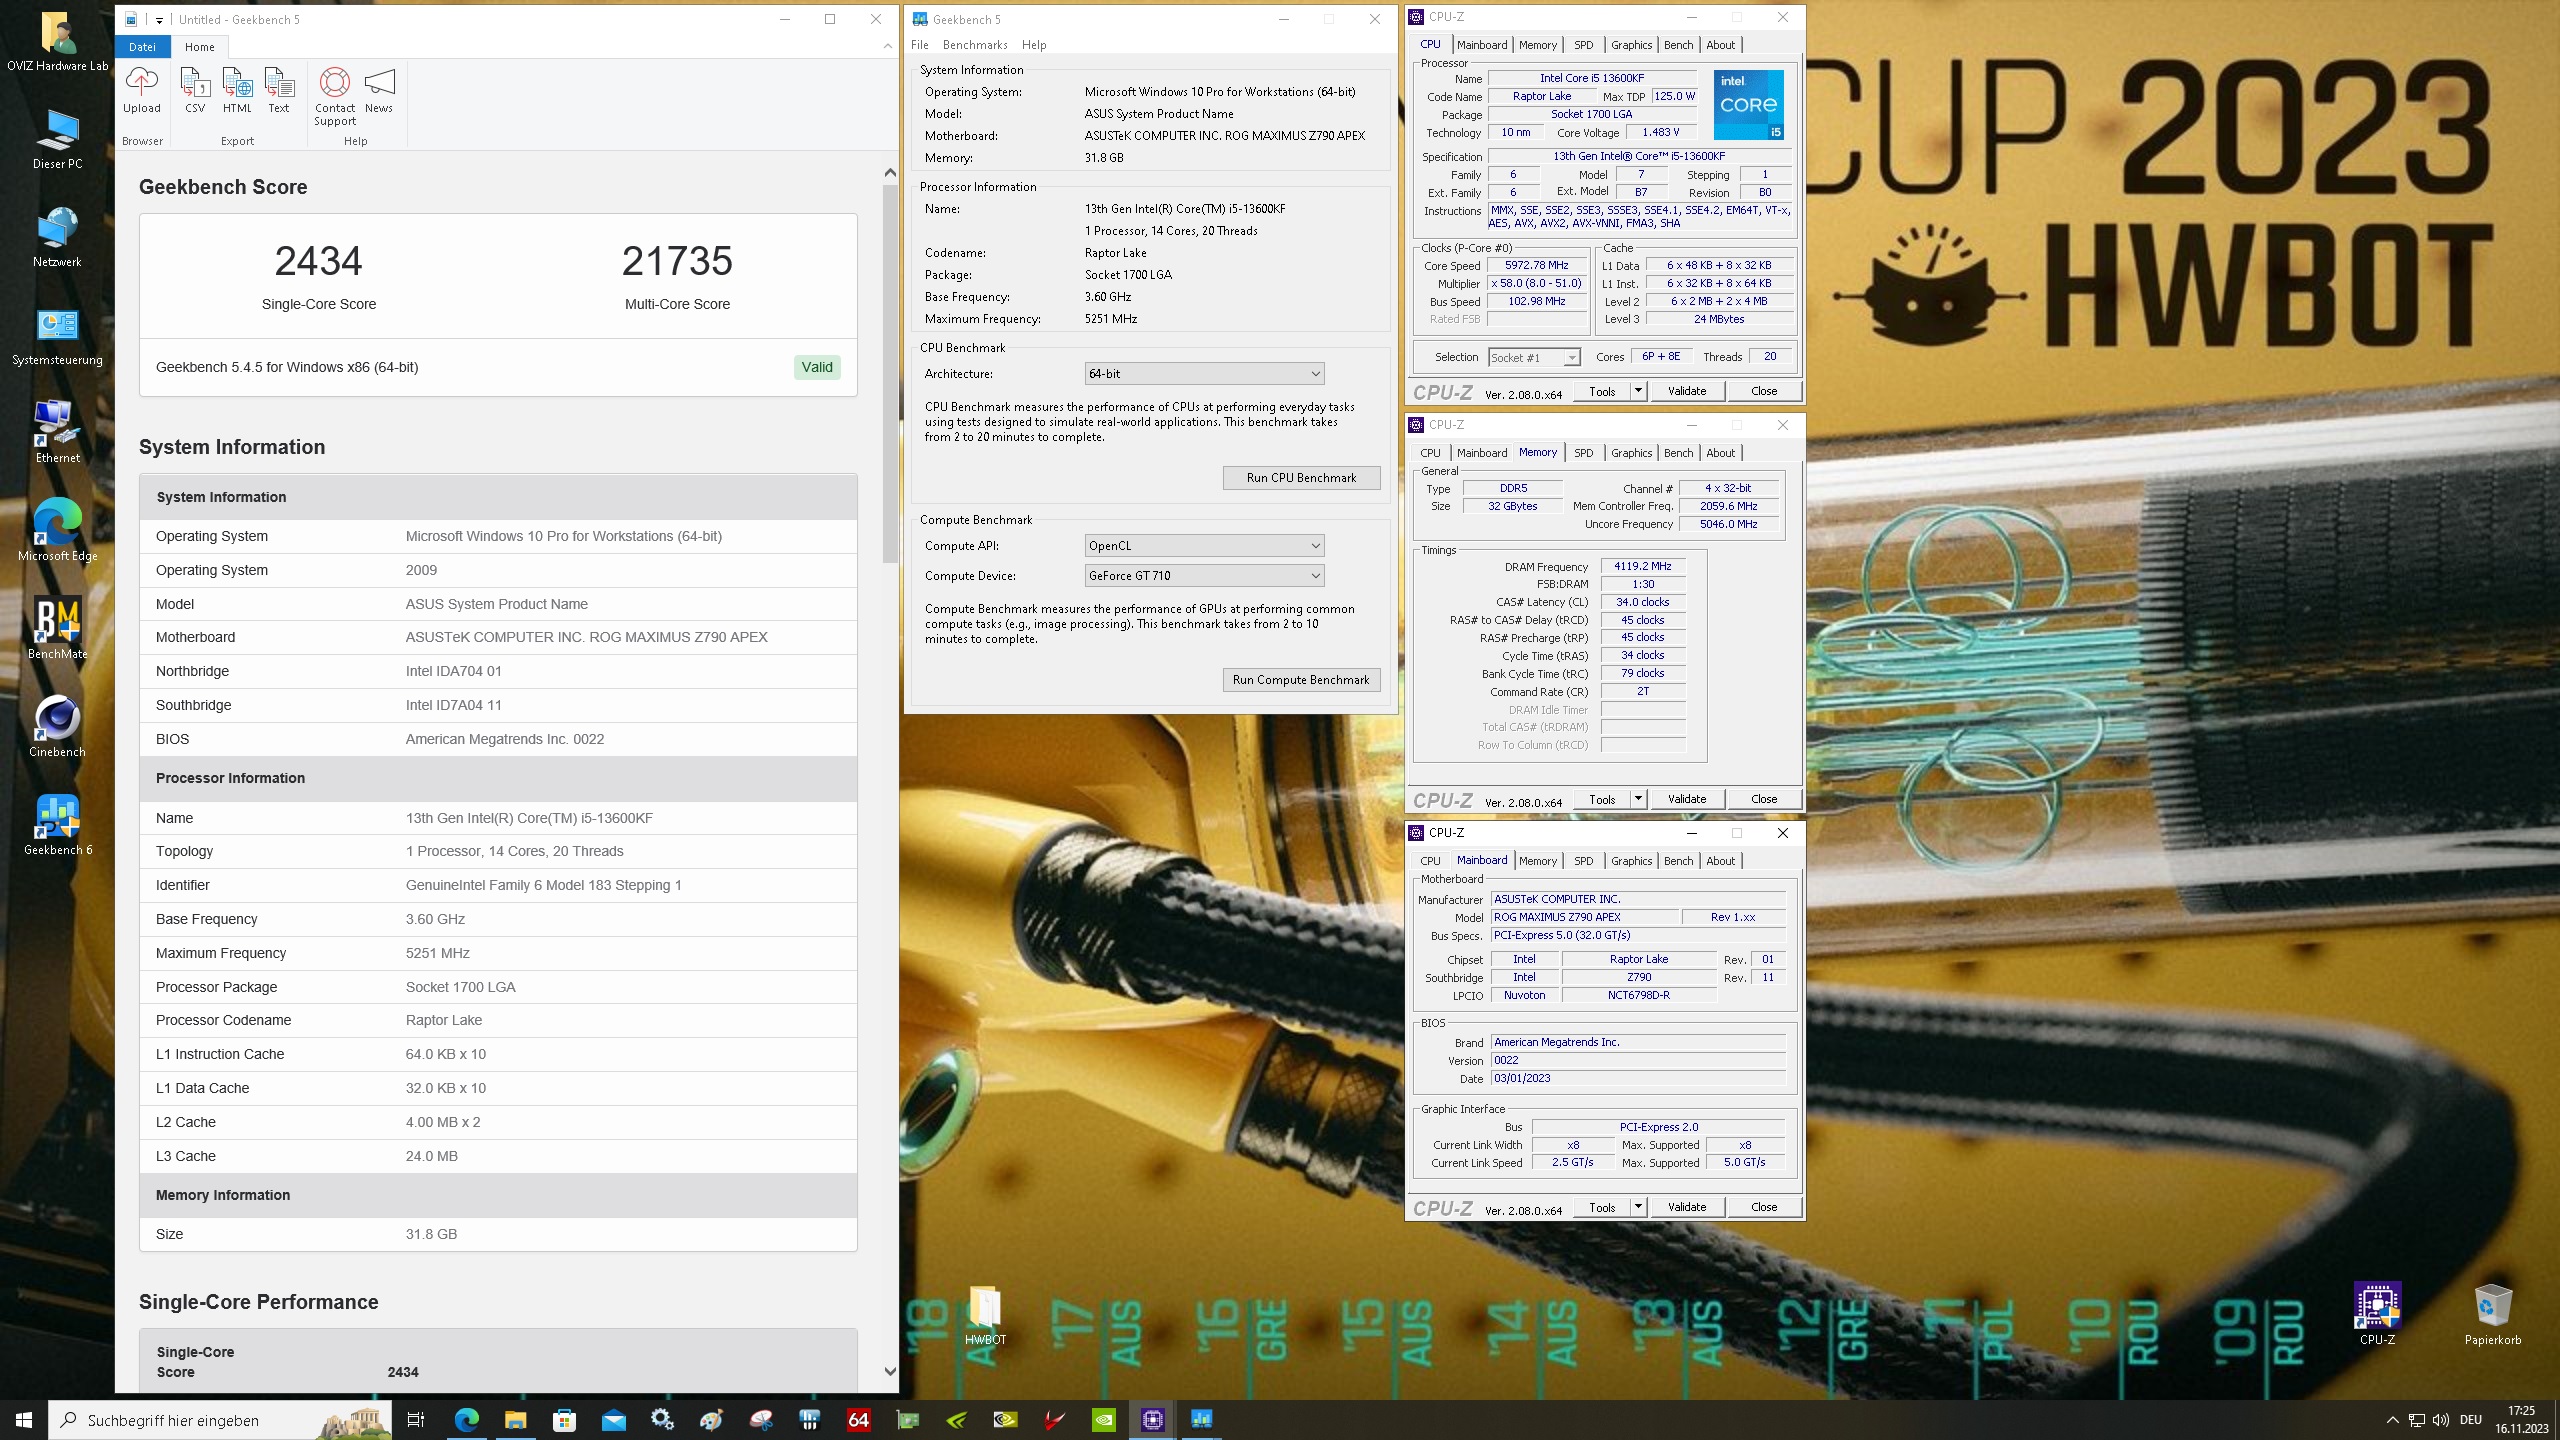This screenshot has height=1440, width=2560.
Task: Click Close in the CPU-Z memory window
Action: pyautogui.click(x=1764, y=799)
